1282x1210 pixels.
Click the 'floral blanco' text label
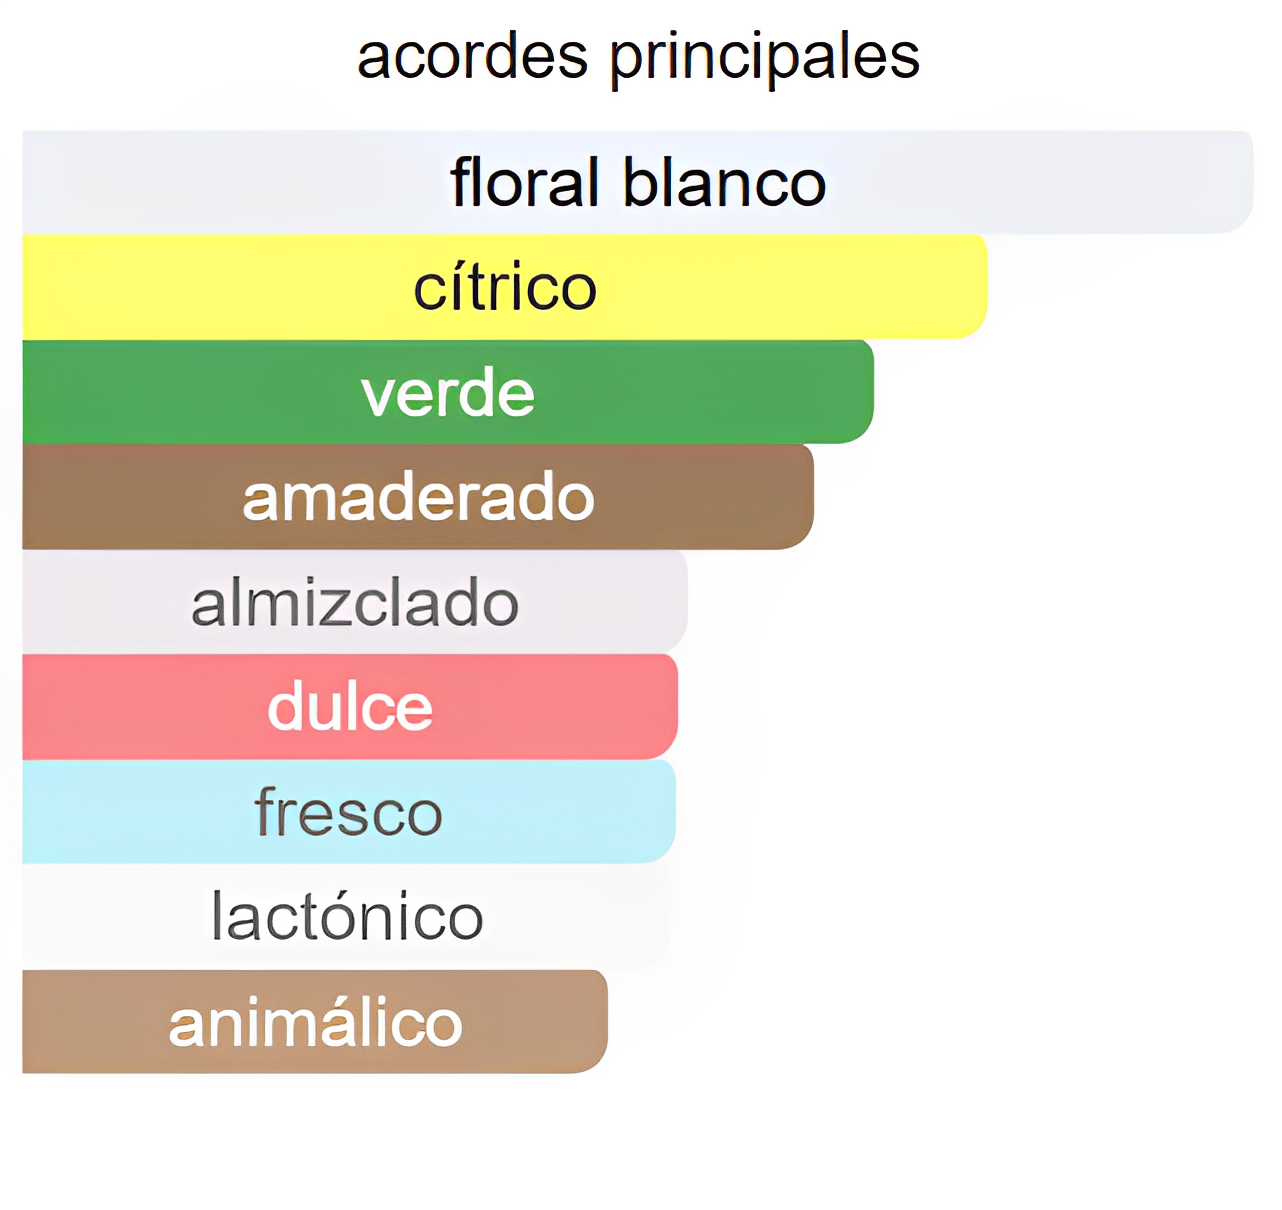638,182
